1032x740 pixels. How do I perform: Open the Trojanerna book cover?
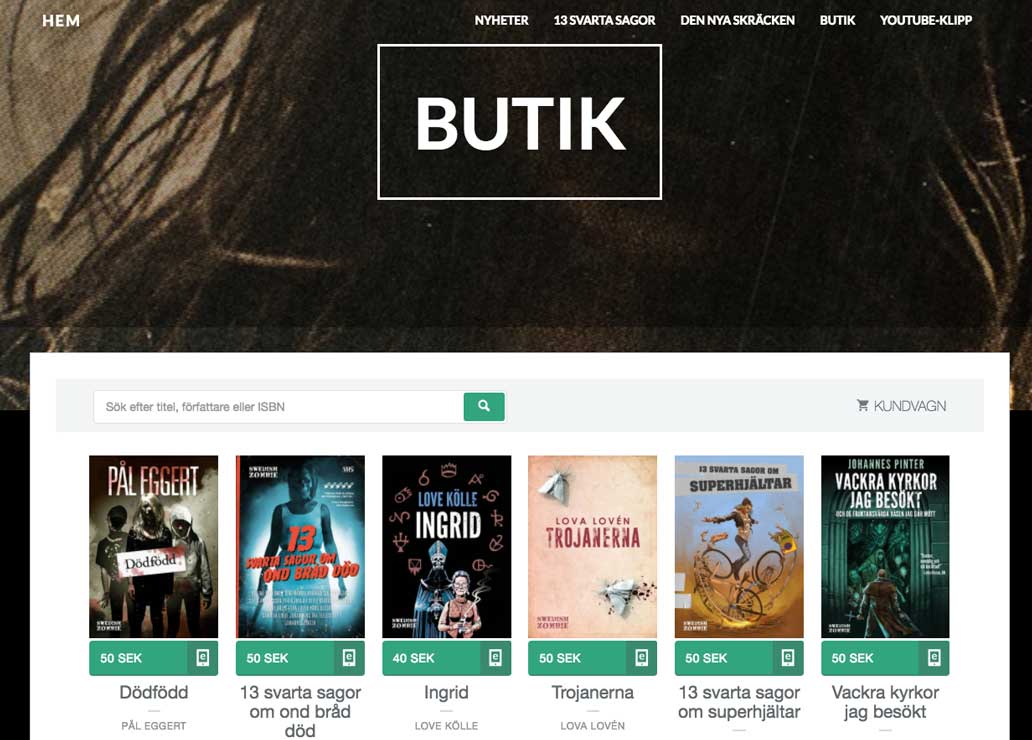pos(592,546)
